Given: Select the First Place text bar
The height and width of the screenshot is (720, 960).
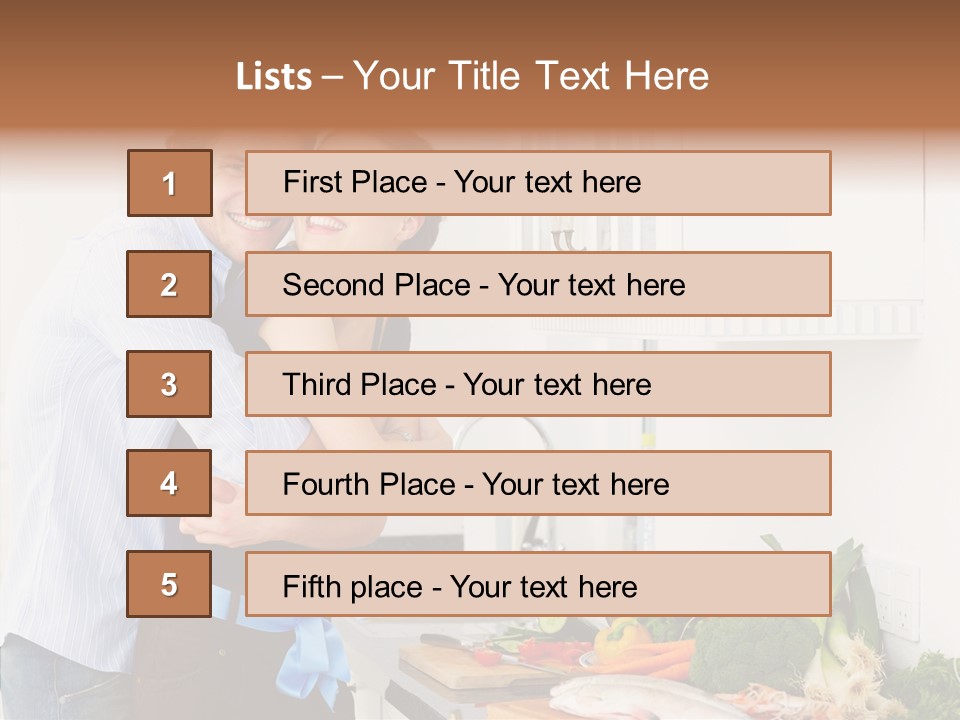Looking at the screenshot, I should [537, 183].
